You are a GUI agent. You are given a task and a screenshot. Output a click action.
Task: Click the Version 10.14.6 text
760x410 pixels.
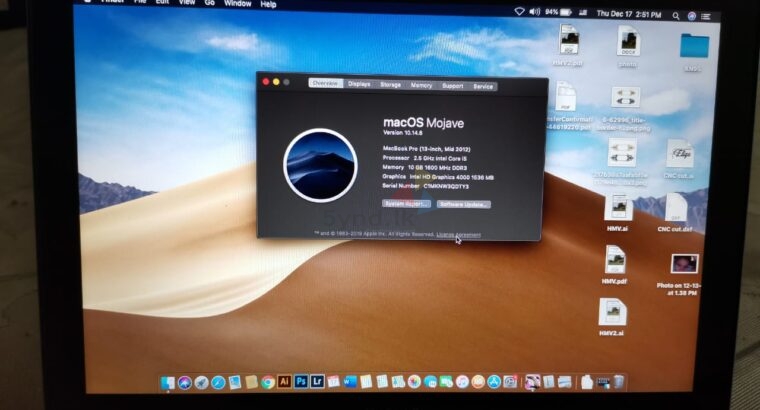pos(403,132)
